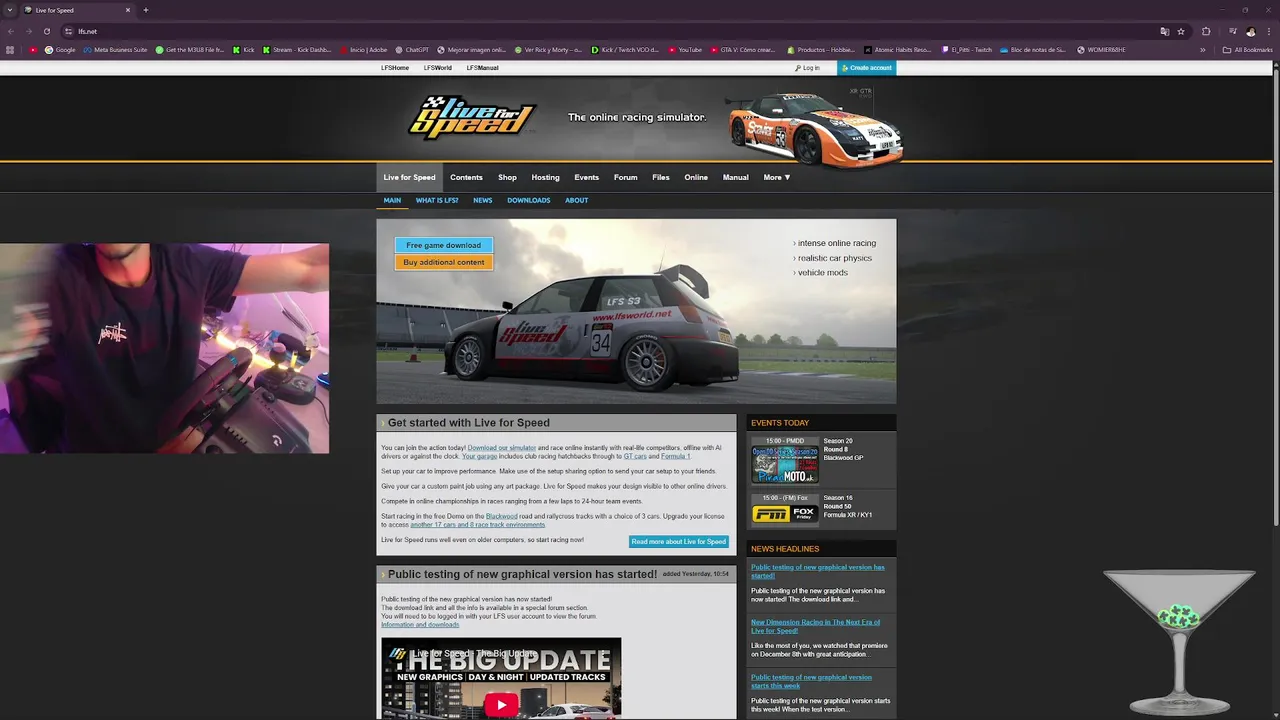Viewport: 1280px width, 720px height.
Task: Open the apps grid bookmark icon
Action: 10,49
